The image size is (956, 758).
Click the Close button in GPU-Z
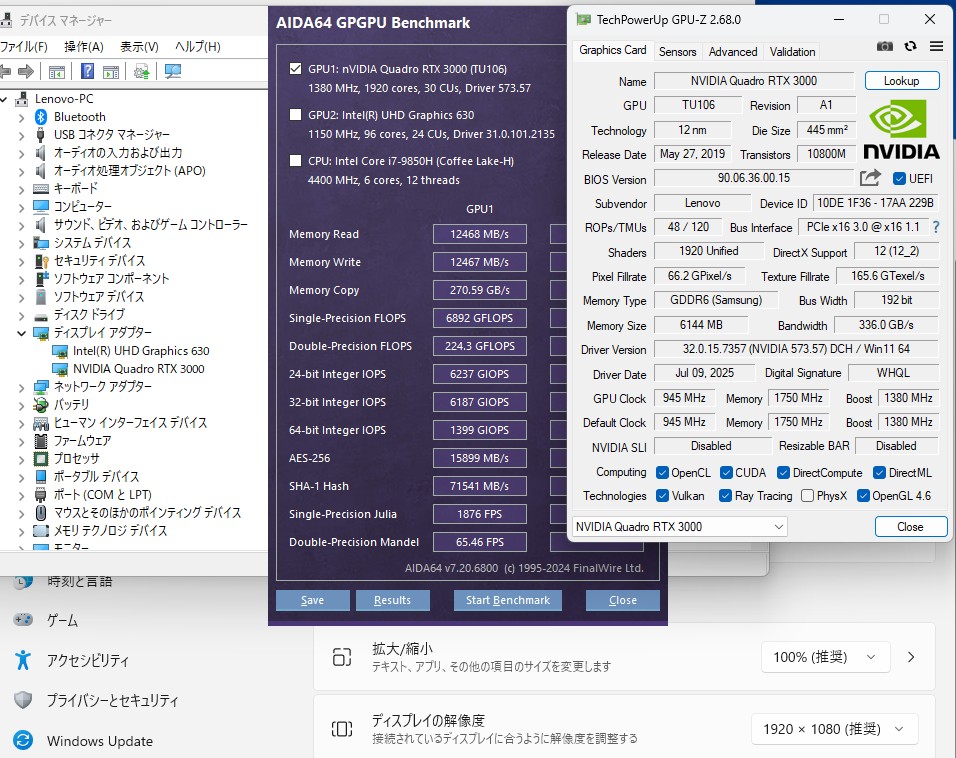911,526
